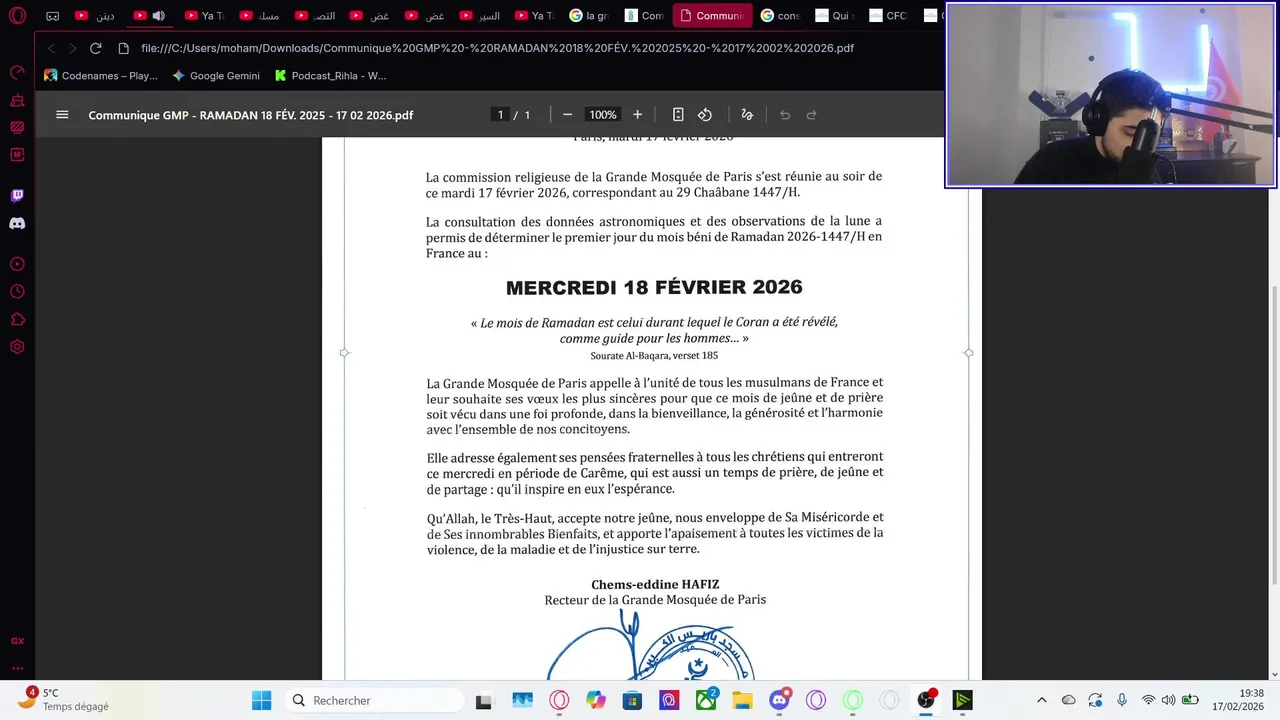Image resolution: width=1280 pixels, height=720 pixels.
Task: Click the PDF redo arrow
Action: [x=812, y=115]
